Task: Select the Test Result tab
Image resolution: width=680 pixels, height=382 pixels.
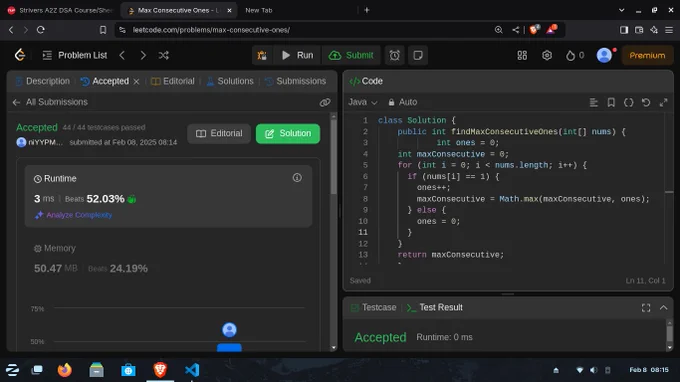Action: click(435, 307)
